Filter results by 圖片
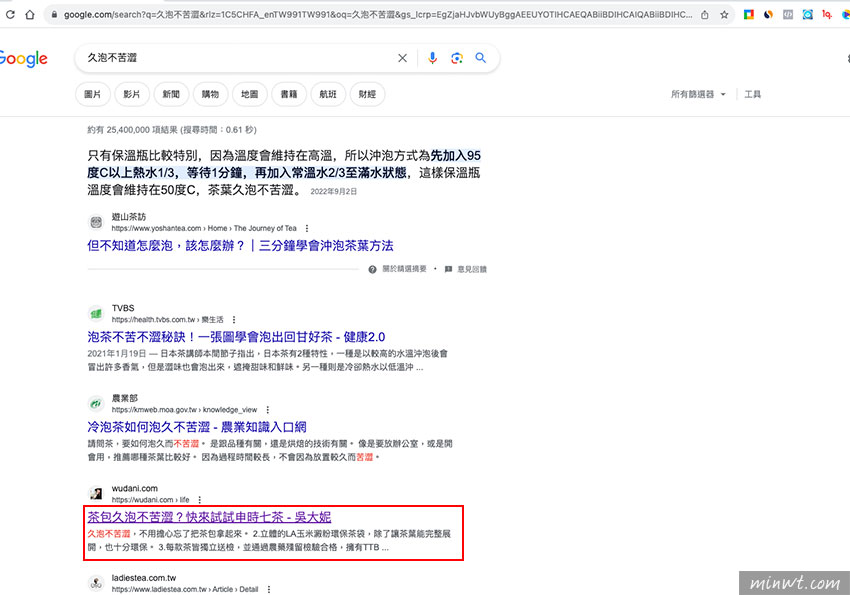 point(93,94)
